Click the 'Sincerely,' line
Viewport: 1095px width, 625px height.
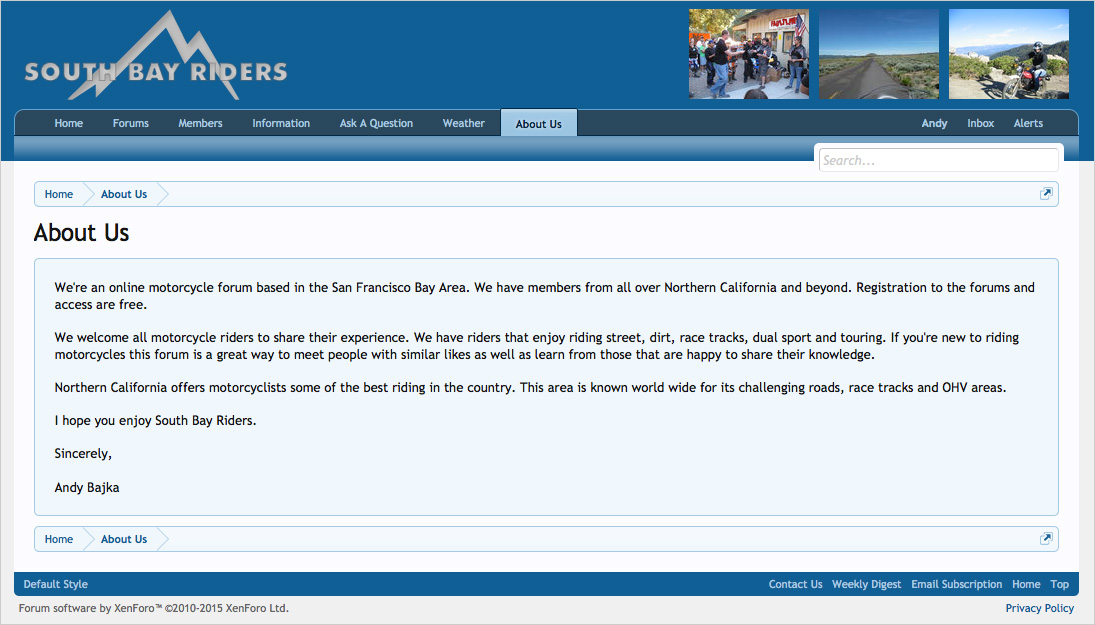pos(83,454)
